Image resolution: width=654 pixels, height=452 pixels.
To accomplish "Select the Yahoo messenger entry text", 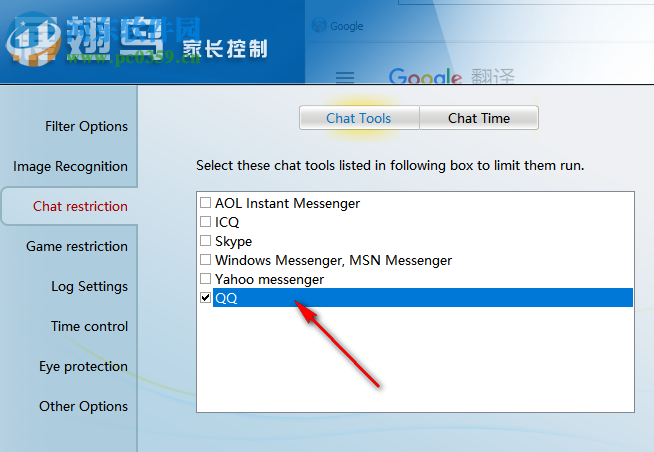I will (269, 279).
